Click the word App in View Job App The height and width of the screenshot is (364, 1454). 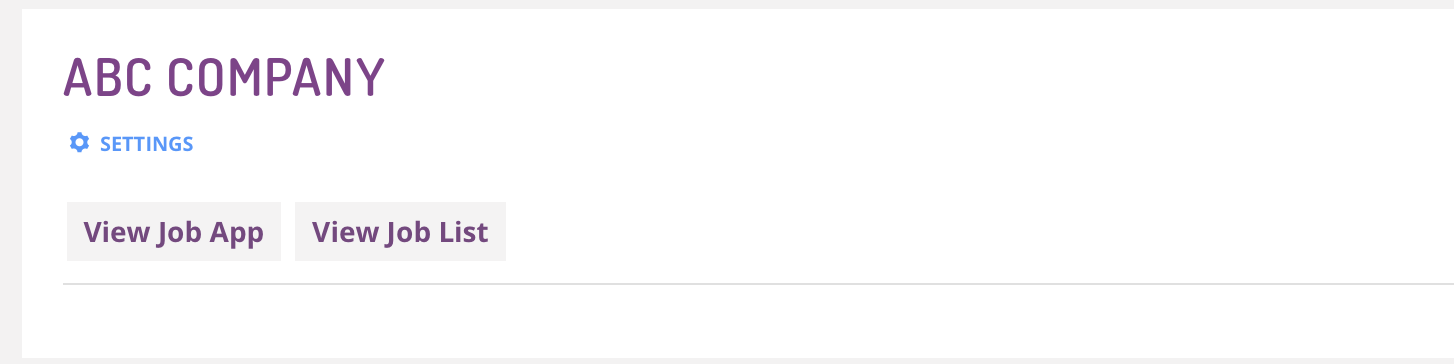[236, 234]
